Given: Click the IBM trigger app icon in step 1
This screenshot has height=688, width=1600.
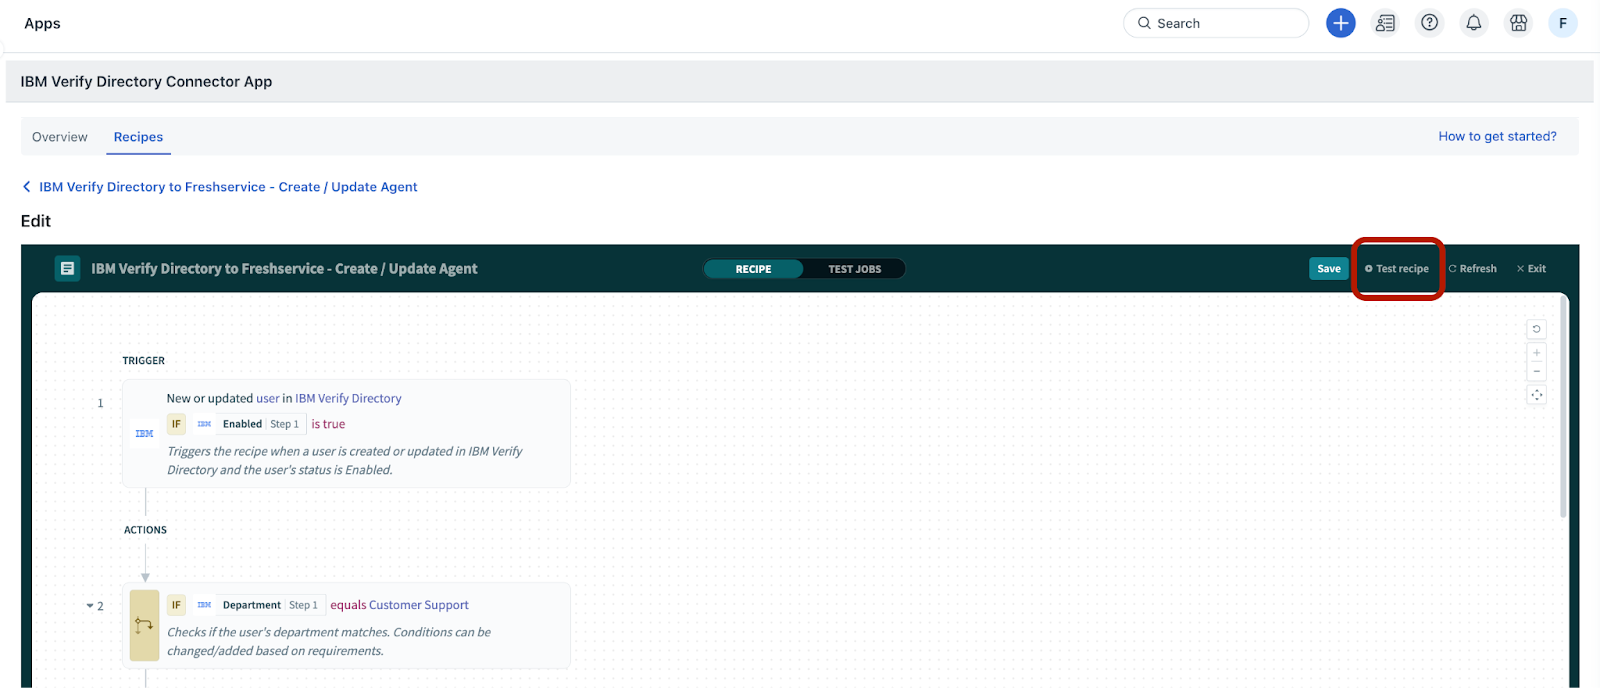Looking at the screenshot, I should [144, 434].
